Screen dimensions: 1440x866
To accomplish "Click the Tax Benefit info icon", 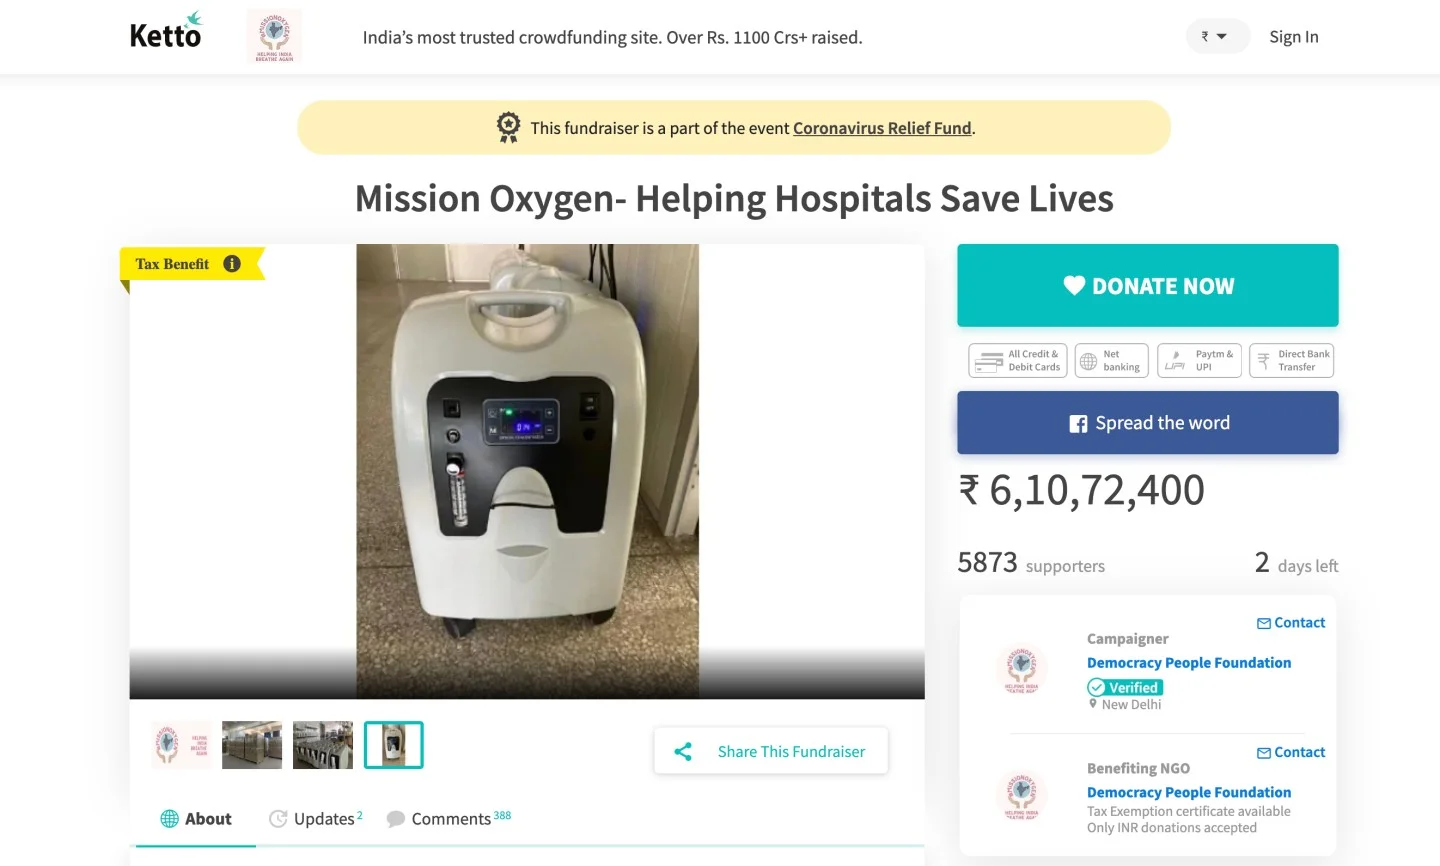I will click(232, 264).
